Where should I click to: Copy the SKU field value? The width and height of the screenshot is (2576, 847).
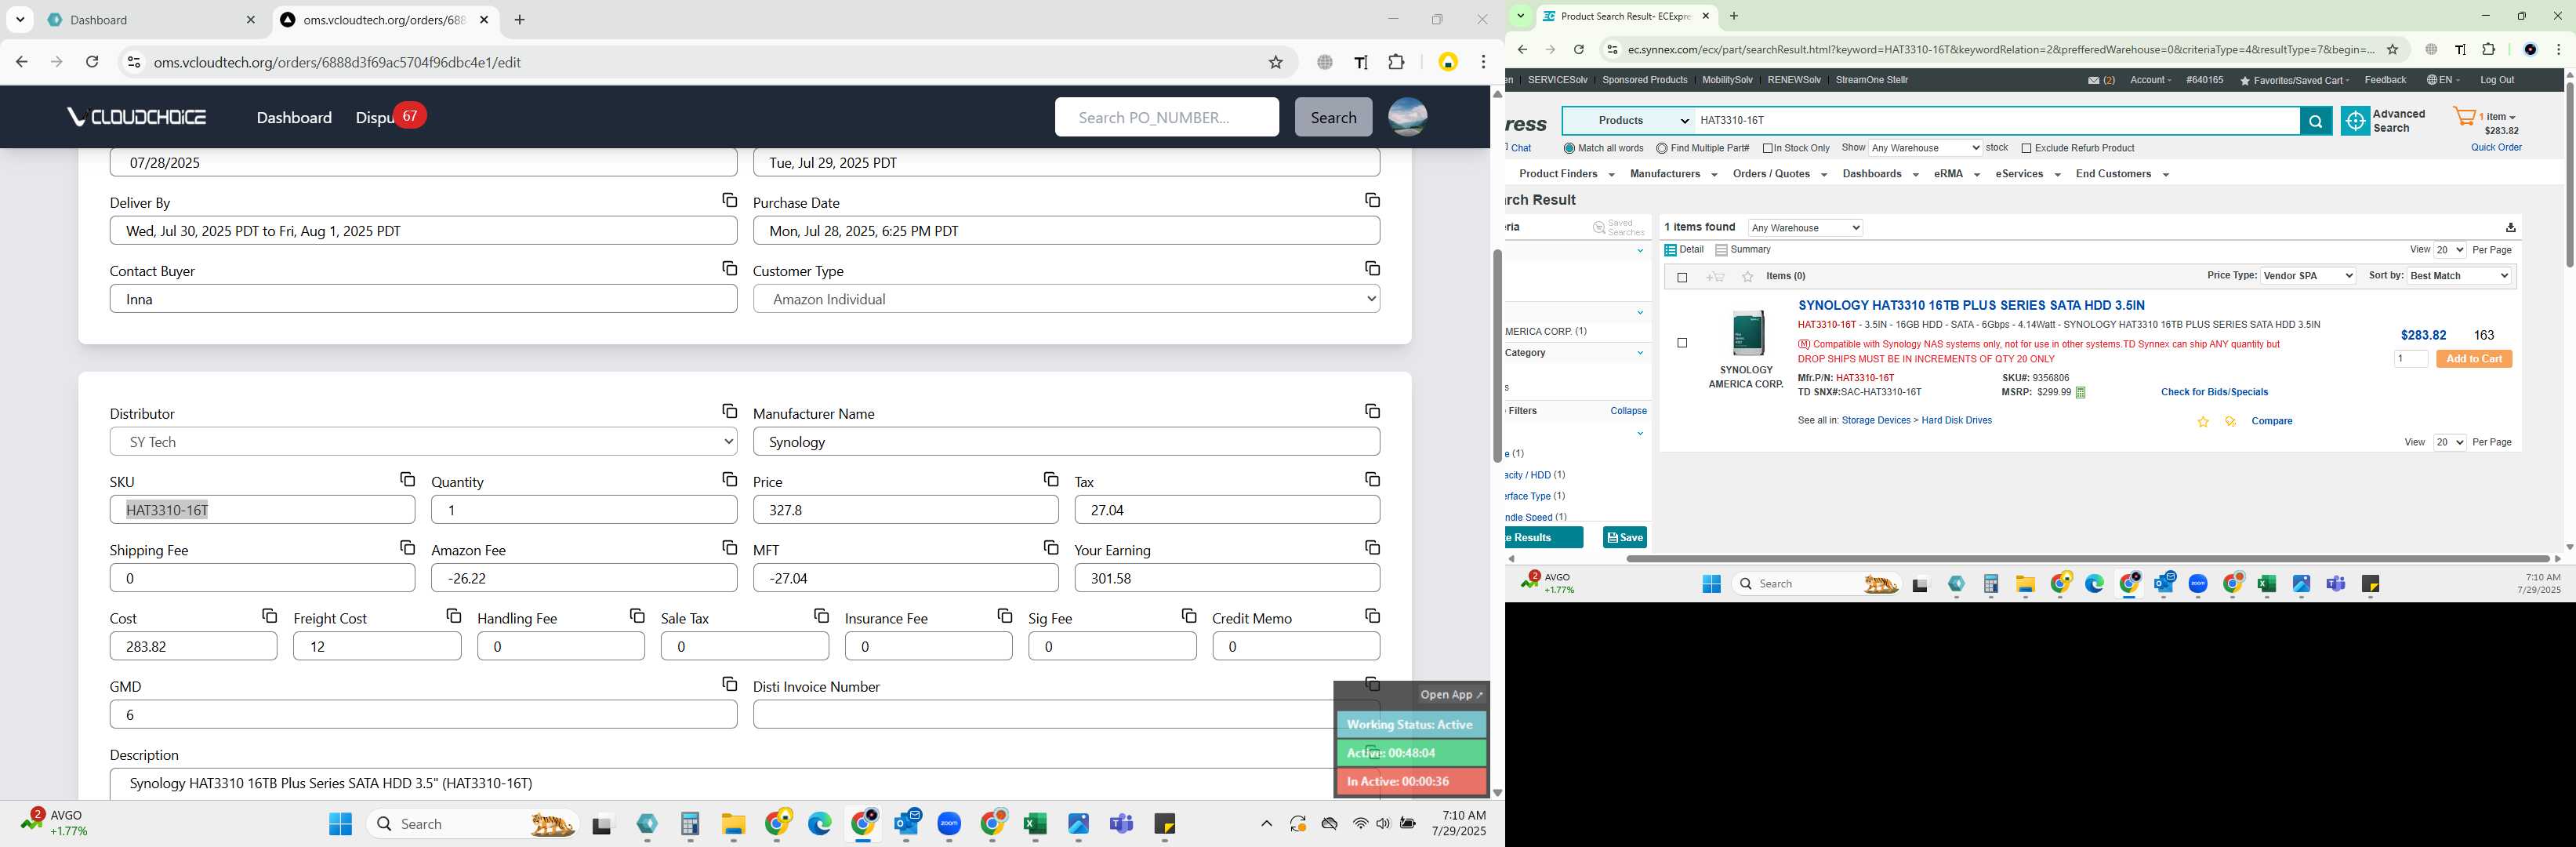(x=407, y=480)
